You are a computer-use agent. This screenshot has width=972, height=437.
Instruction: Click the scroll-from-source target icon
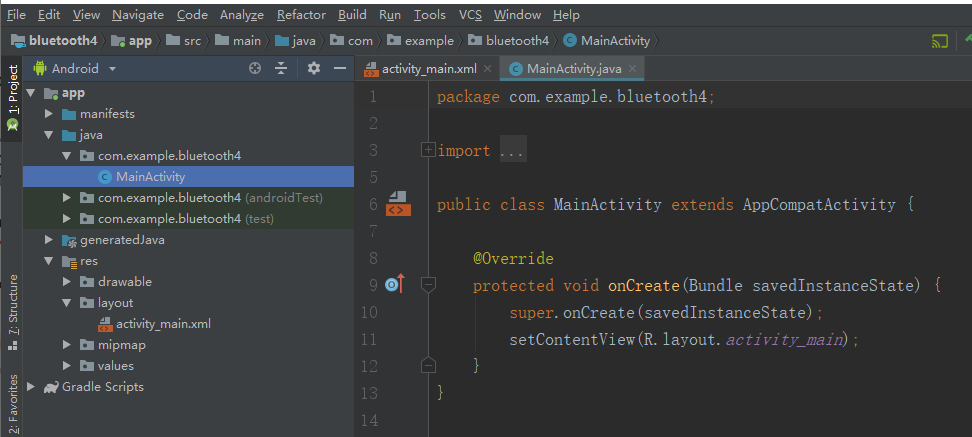[x=255, y=68]
